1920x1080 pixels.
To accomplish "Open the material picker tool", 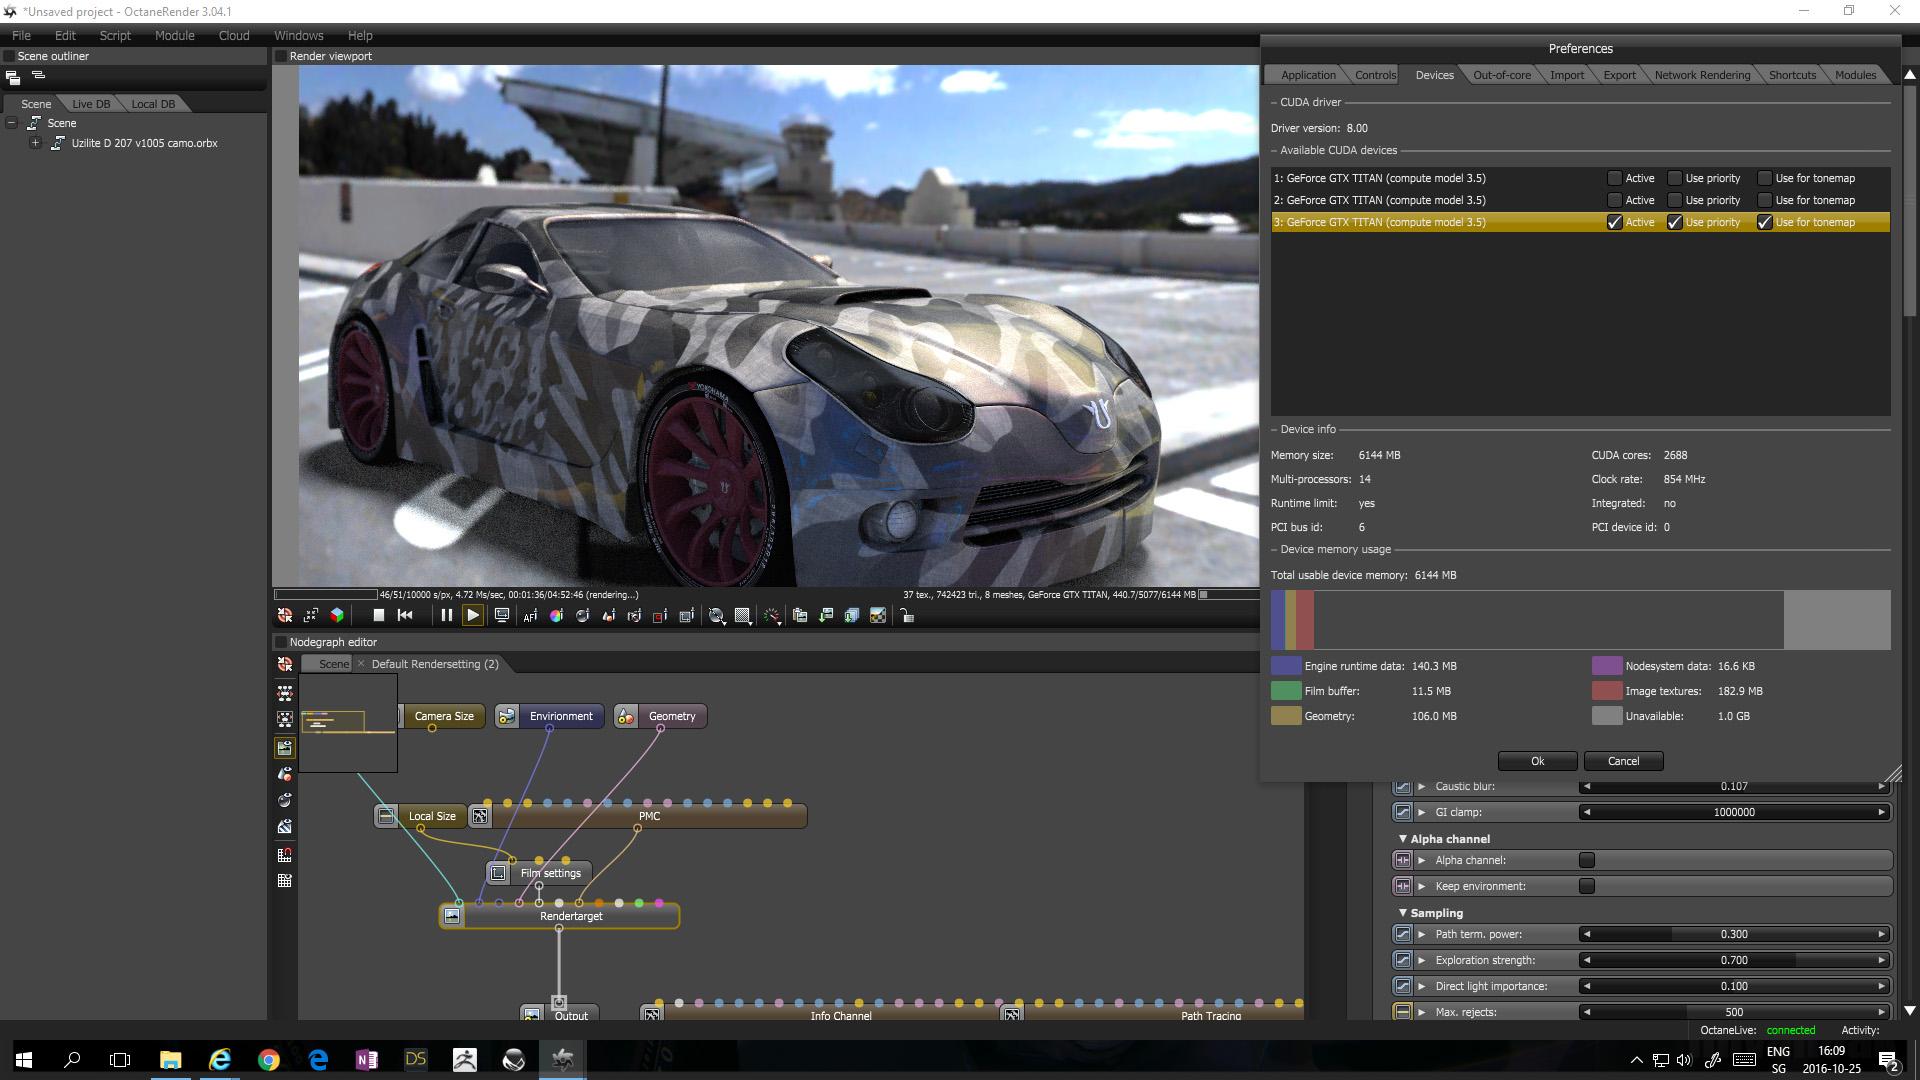I will 609,615.
